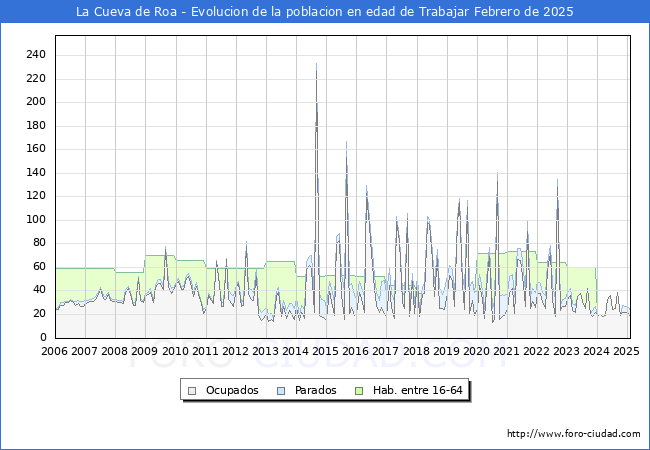Click the 2021 x-axis year label

coord(506,351)
